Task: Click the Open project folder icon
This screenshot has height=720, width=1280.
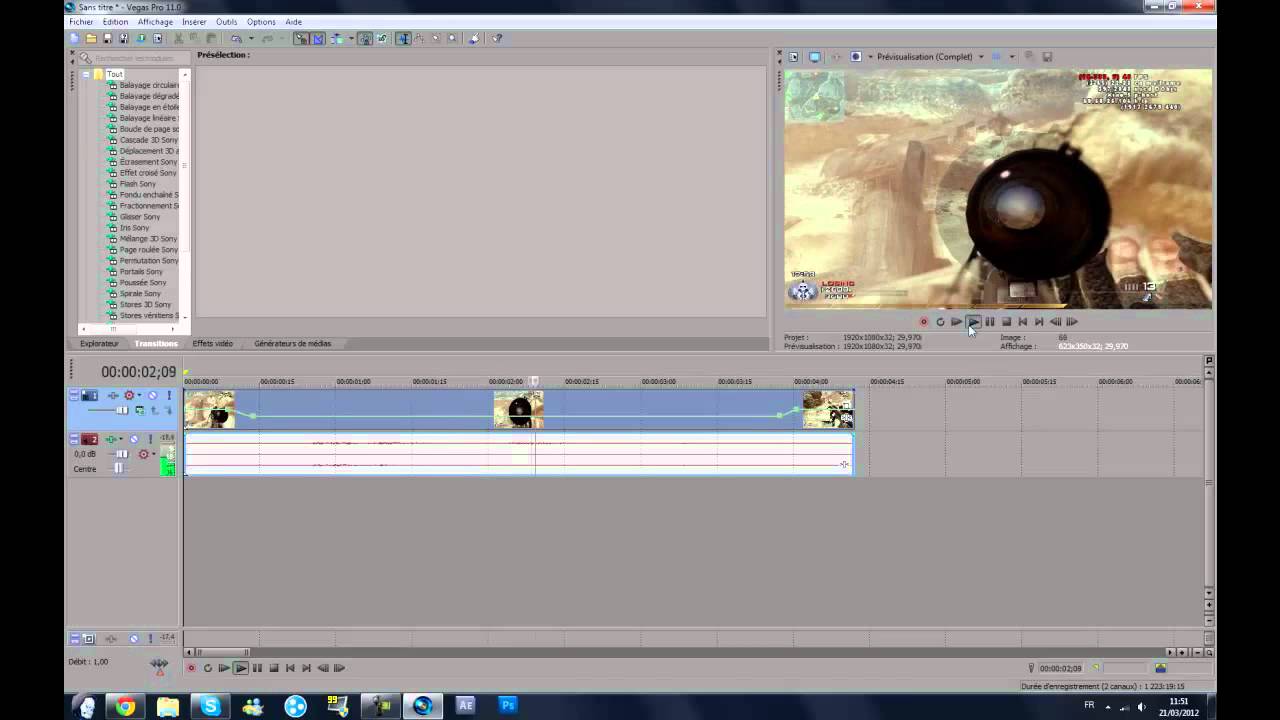Action: (91, 38)
